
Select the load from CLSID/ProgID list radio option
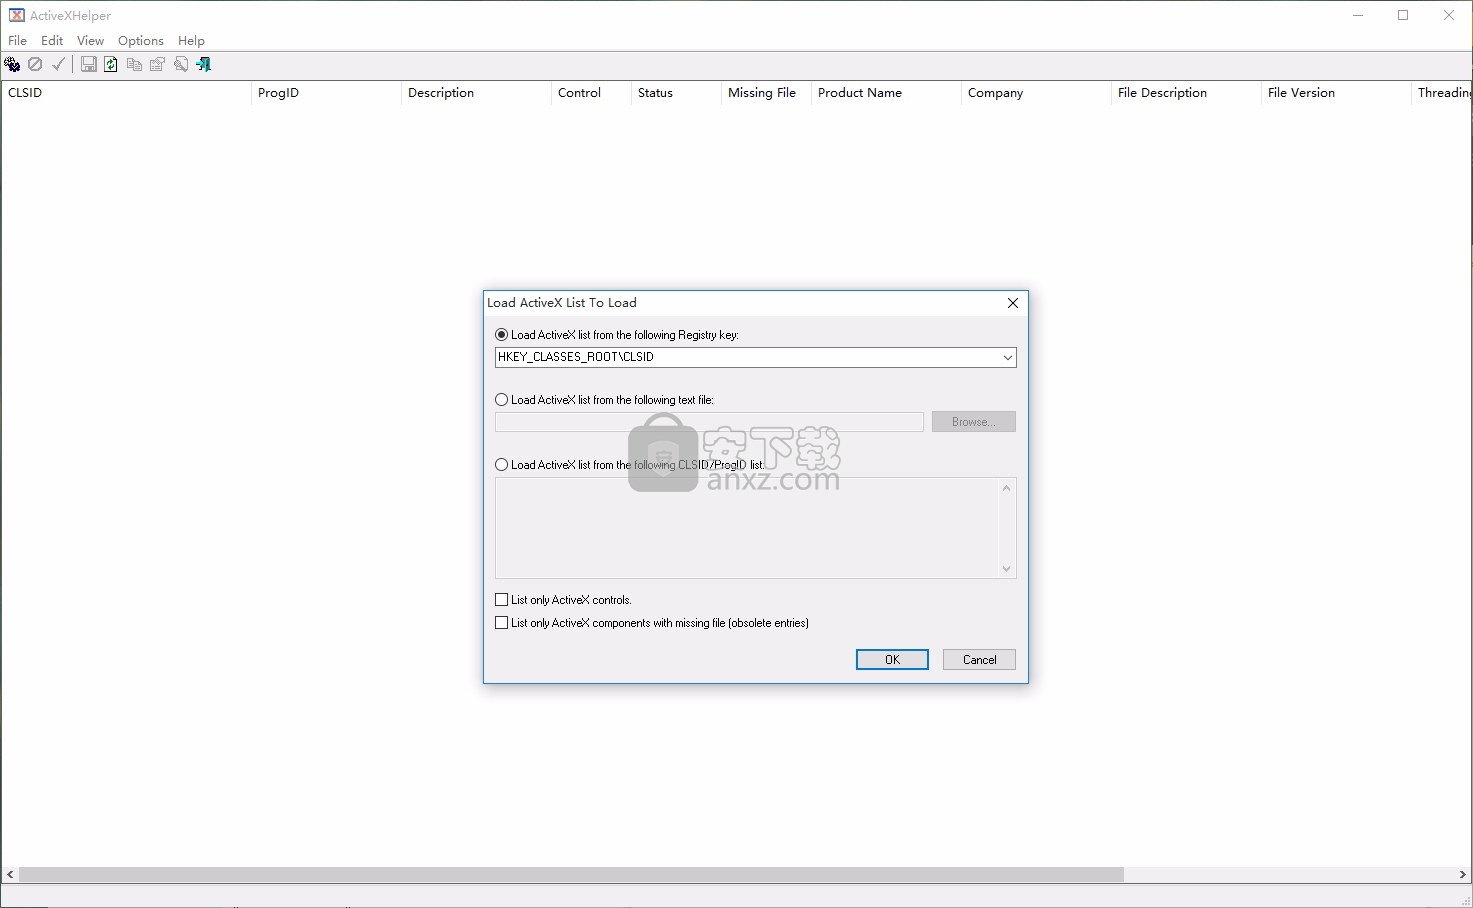click(502, 465)
